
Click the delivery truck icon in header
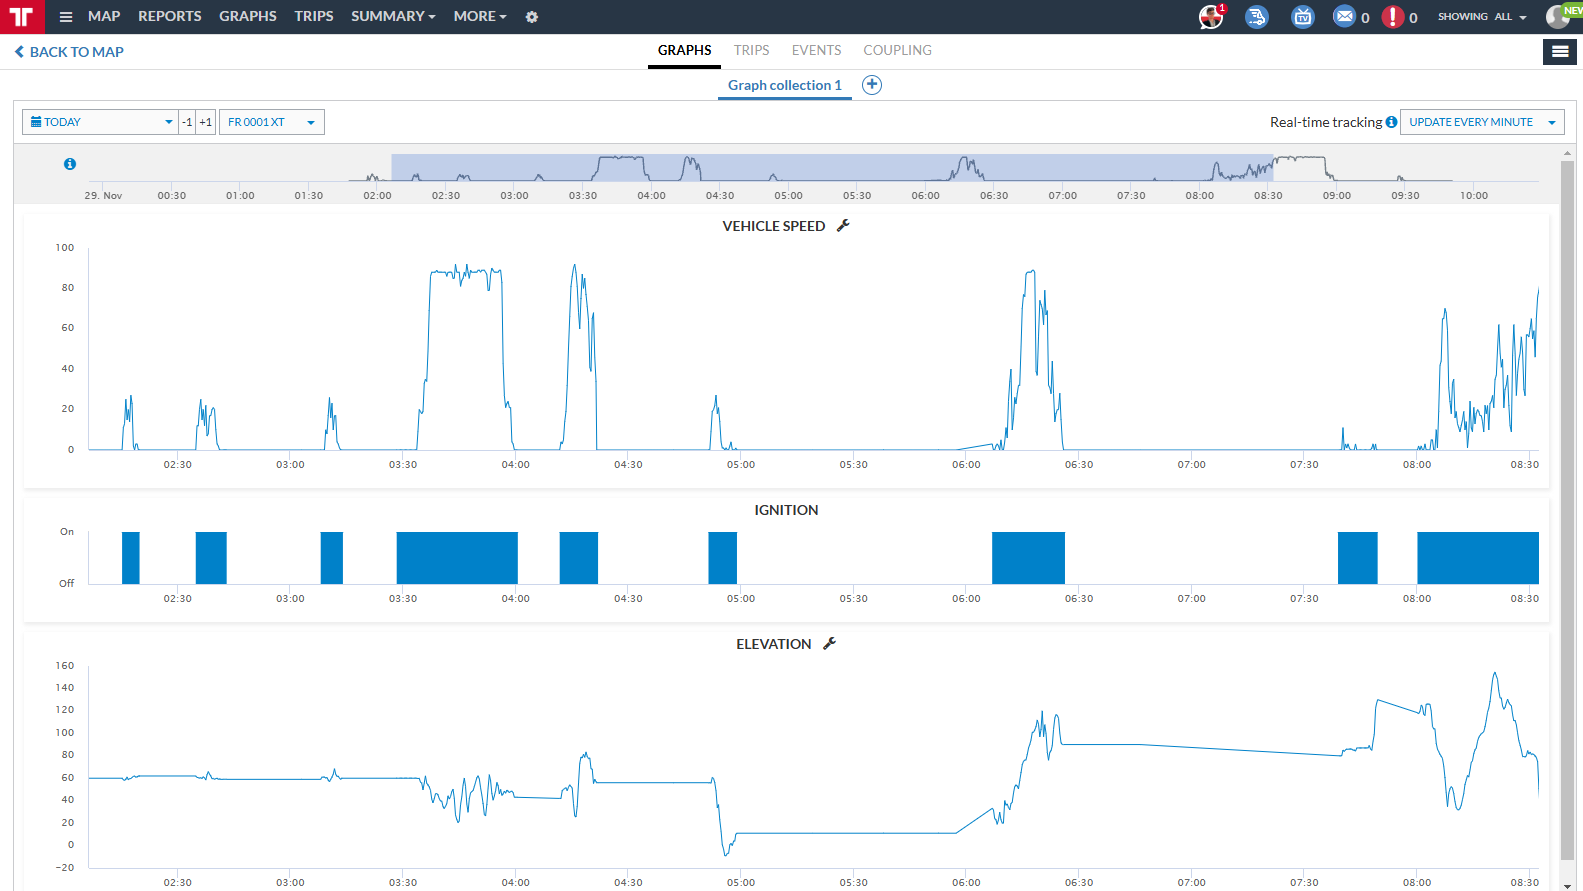pos(1257,17)
